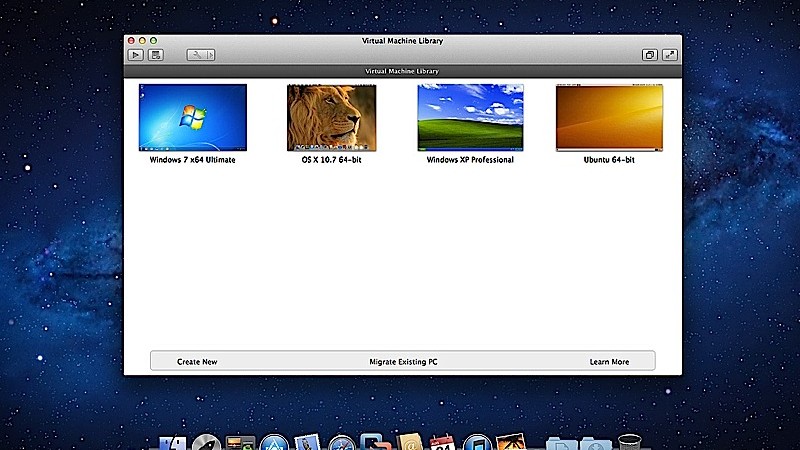Click the 'Ubuntu 64-bit' name label
The width and height of the screenshot is (800, 450).
click(x=609, y=160)
